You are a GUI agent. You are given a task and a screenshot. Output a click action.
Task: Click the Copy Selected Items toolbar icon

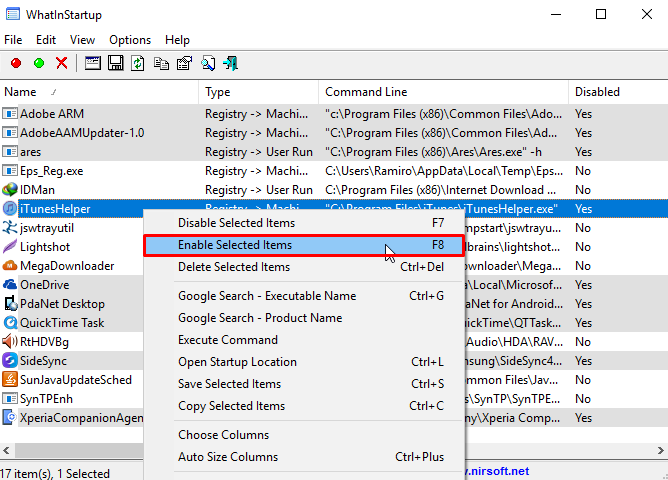coord(161,64)
